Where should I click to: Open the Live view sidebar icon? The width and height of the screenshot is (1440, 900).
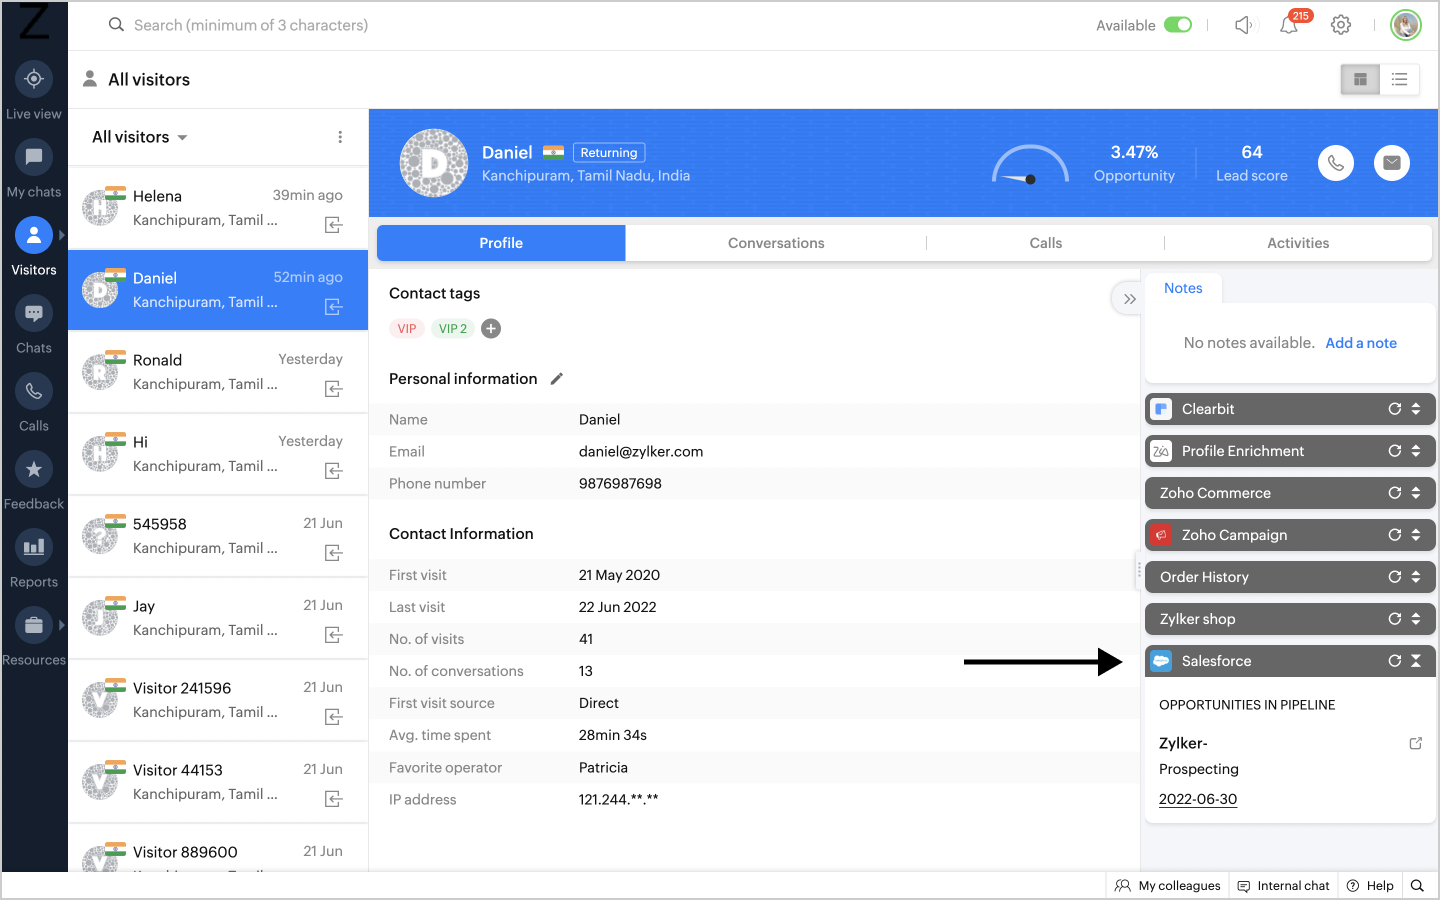tap(34, 79)
